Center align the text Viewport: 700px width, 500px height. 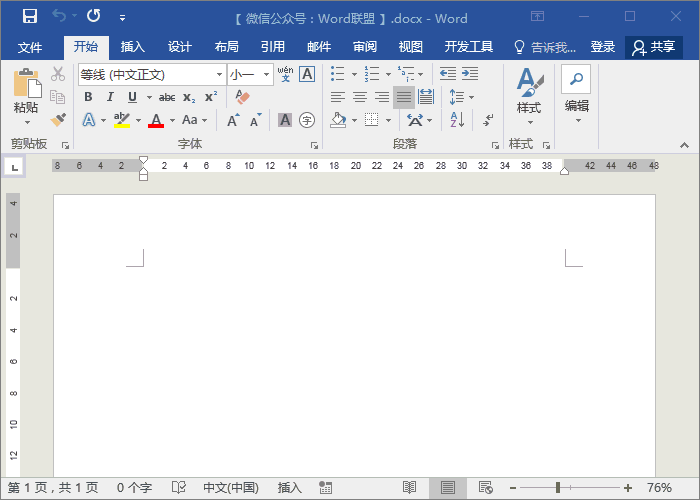click(x=360, y=97)
